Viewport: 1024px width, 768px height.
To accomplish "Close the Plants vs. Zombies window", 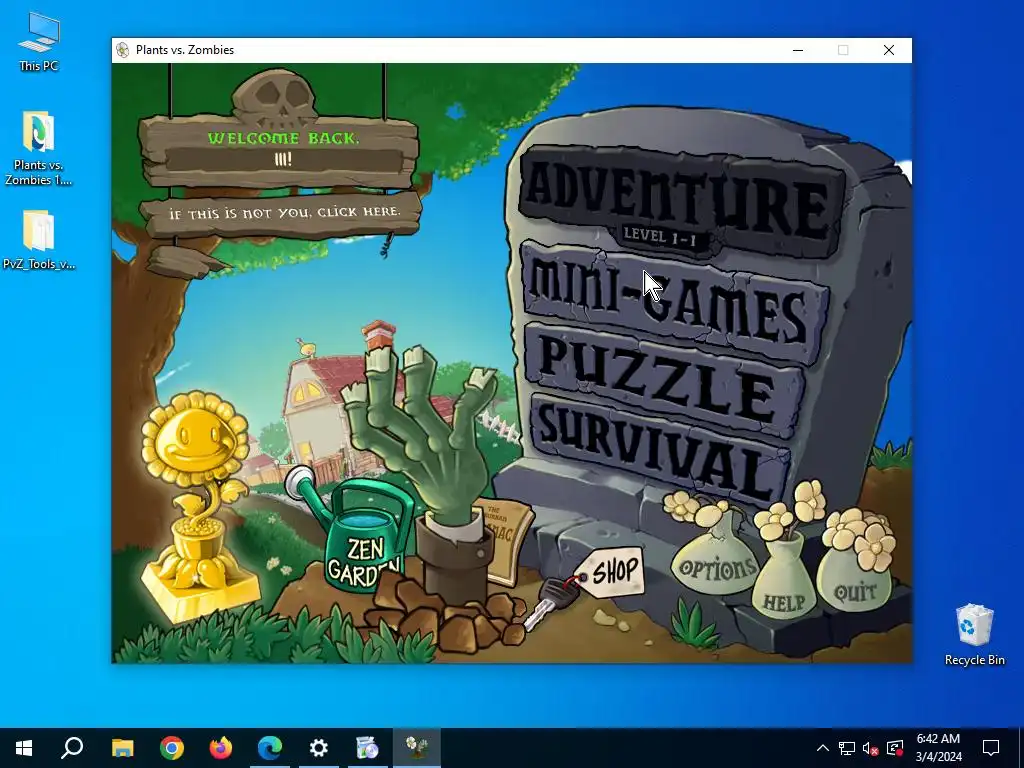I will (x=889, y=50).
